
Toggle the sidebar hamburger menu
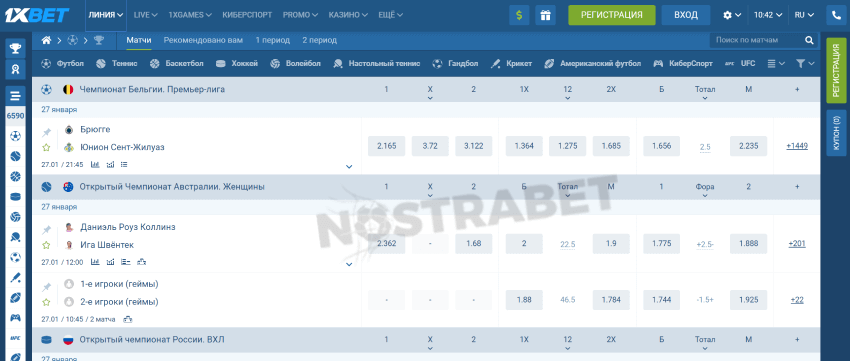pyautogui.click(x=15, y=96)
